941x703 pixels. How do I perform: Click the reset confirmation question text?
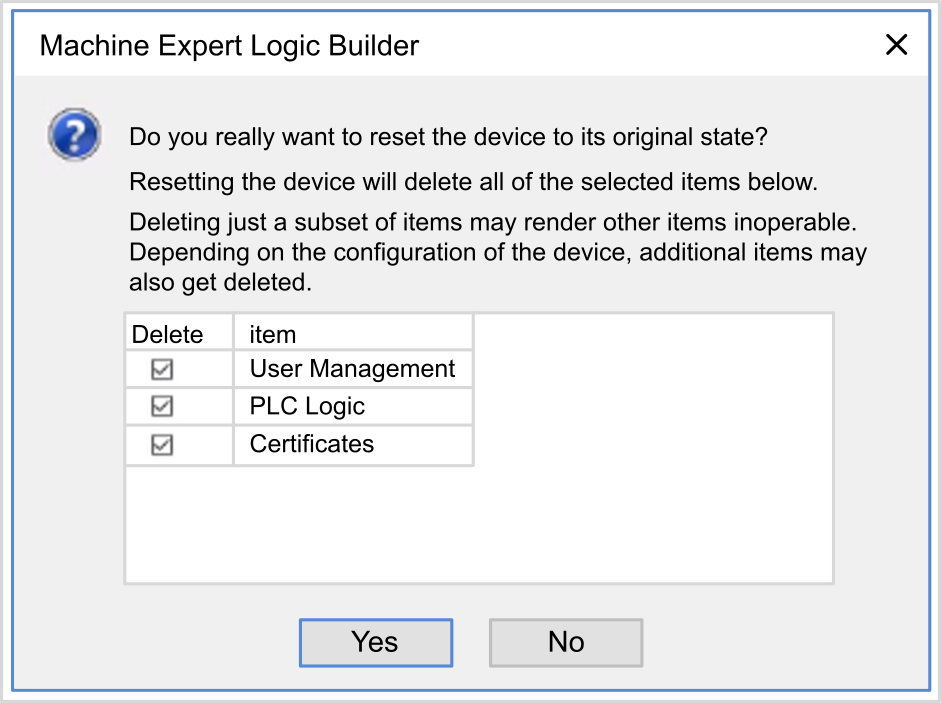click(x=448, y=136)
